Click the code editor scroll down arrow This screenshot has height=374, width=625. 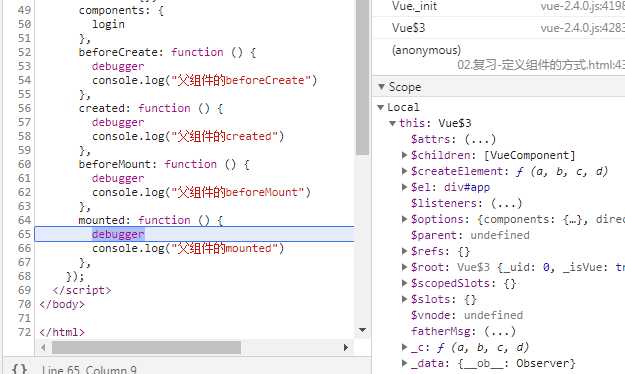click(362, 330)
